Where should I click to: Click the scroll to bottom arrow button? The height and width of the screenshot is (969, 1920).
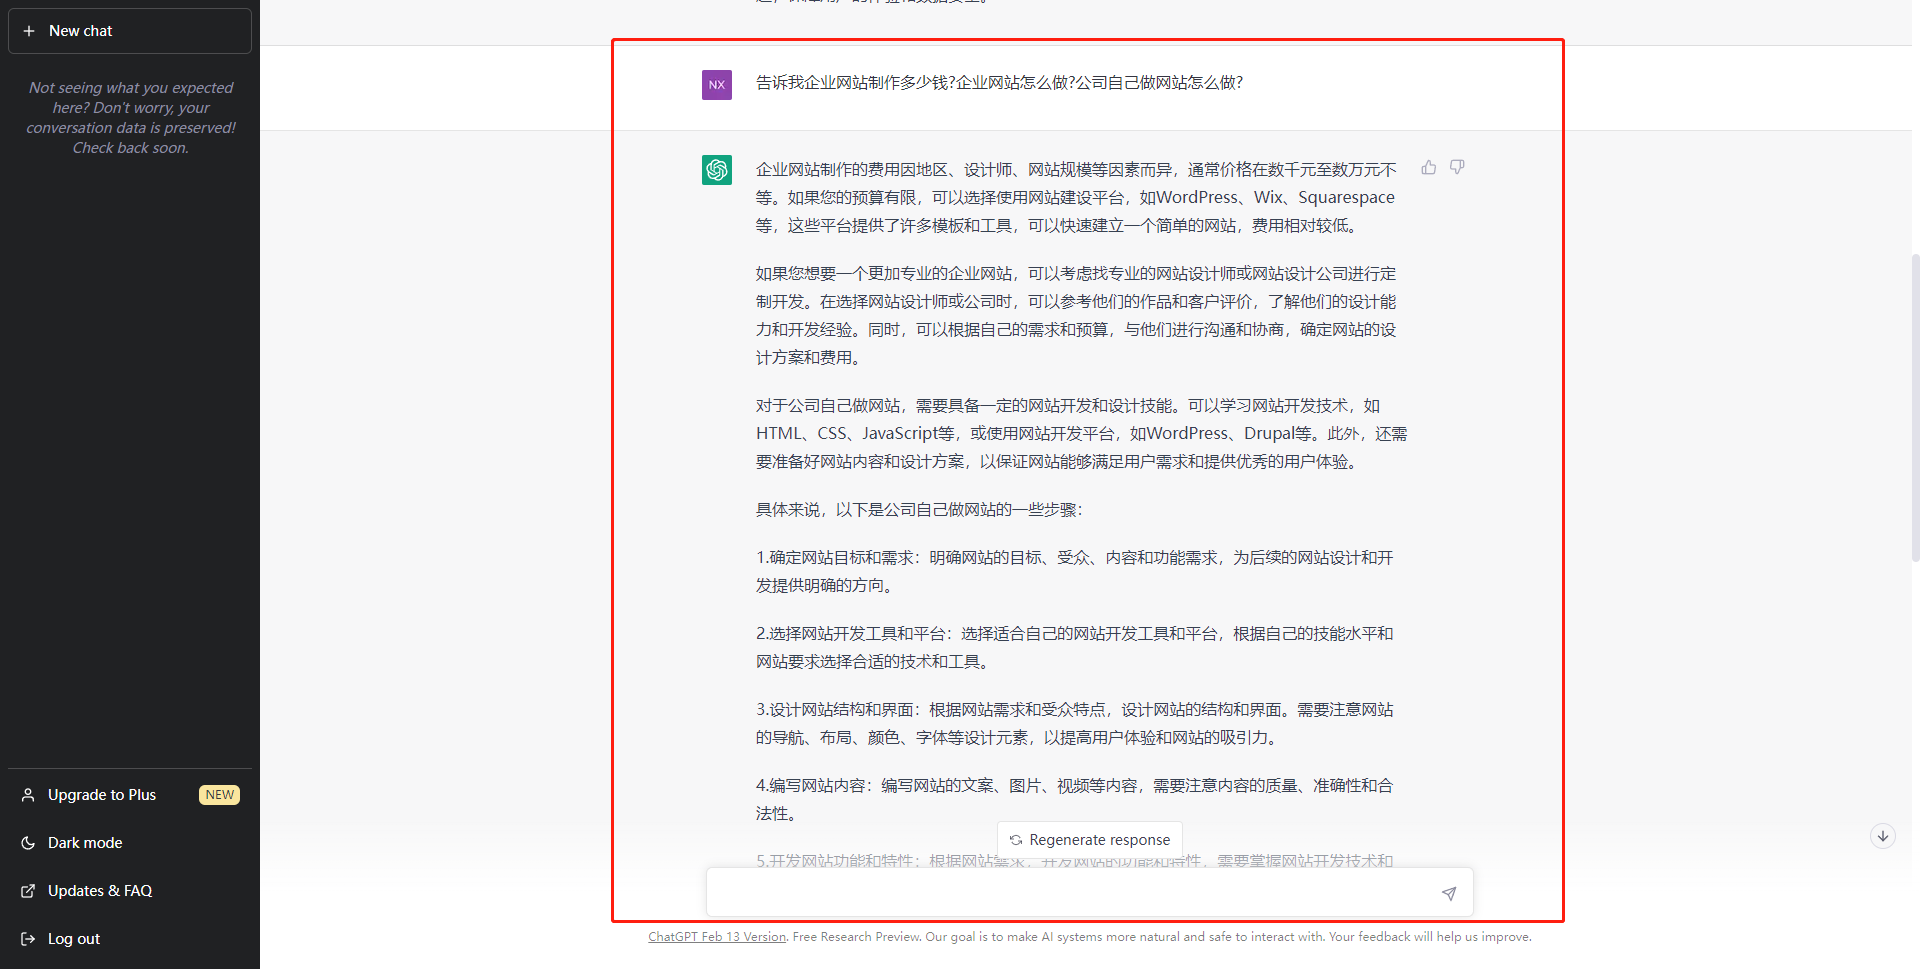click(x=1883, y=836)
